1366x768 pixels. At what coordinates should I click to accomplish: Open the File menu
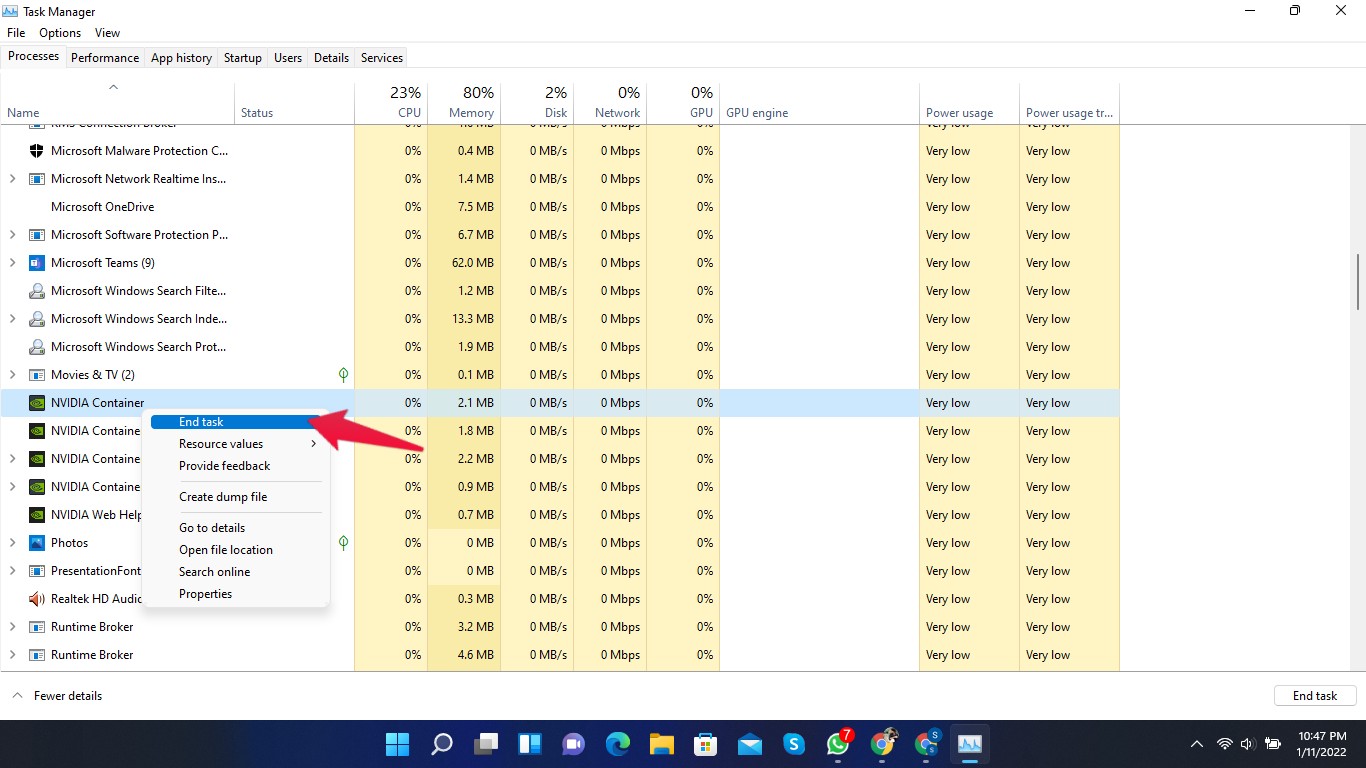pos(16,33)
